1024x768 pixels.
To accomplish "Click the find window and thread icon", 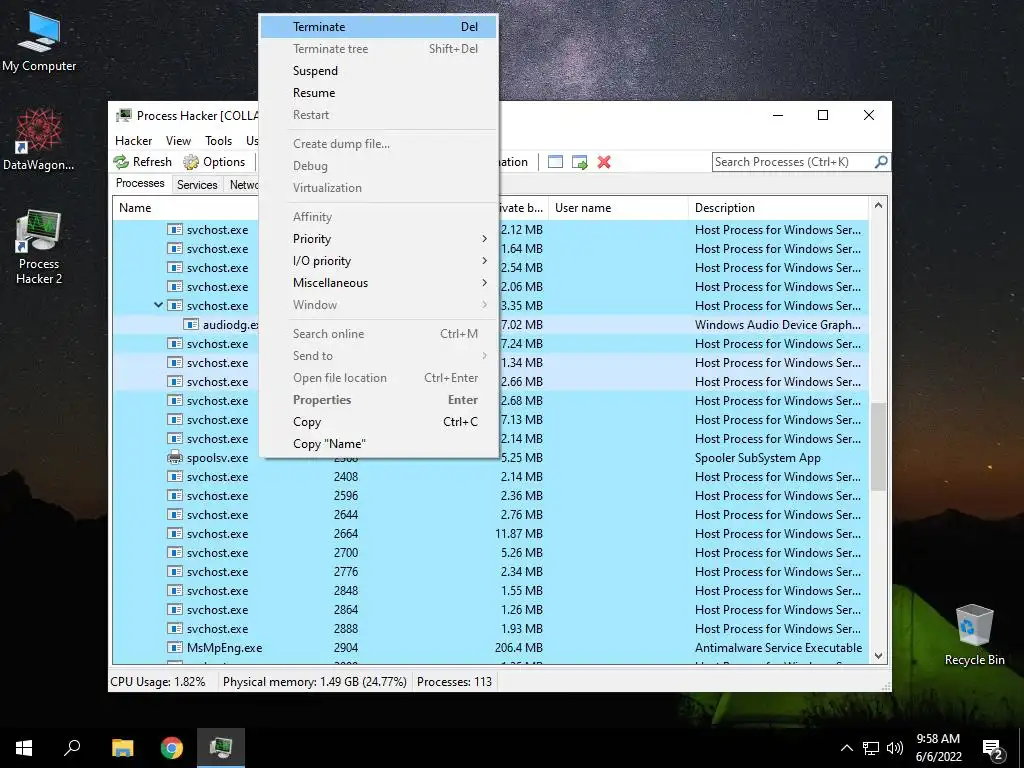I will [579, 162].
